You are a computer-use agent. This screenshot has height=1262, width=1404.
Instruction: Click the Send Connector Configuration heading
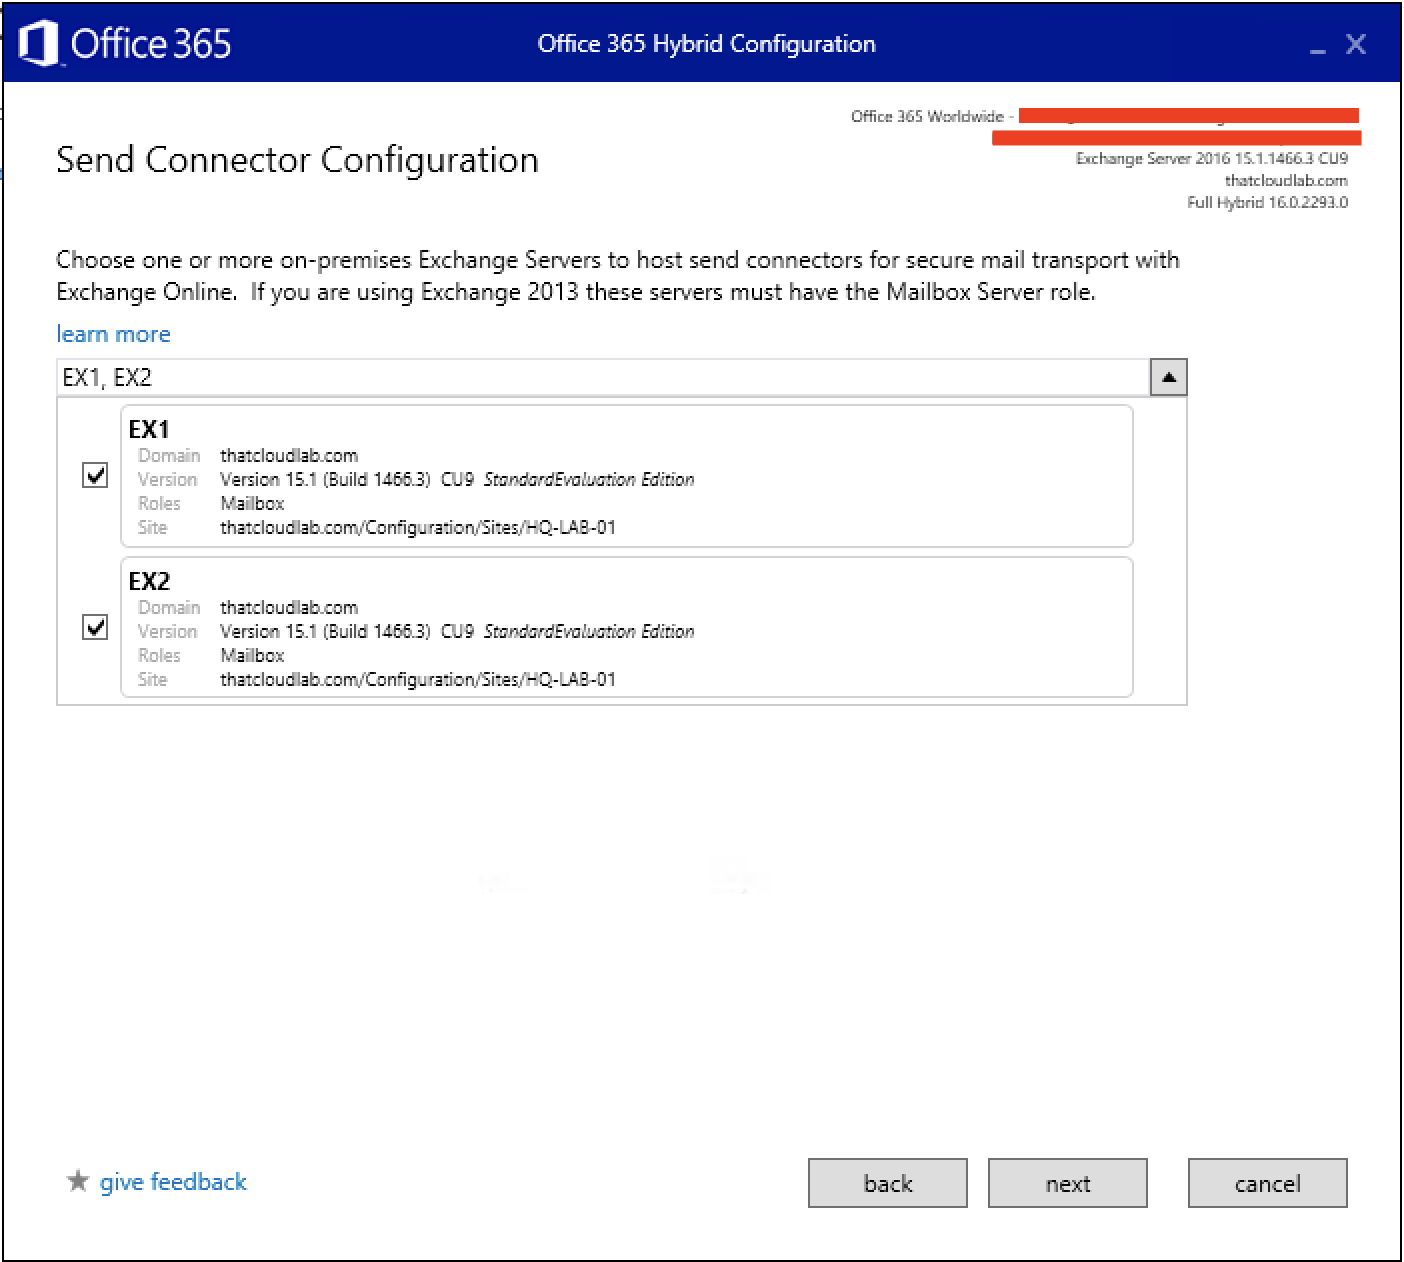point(297,160)
